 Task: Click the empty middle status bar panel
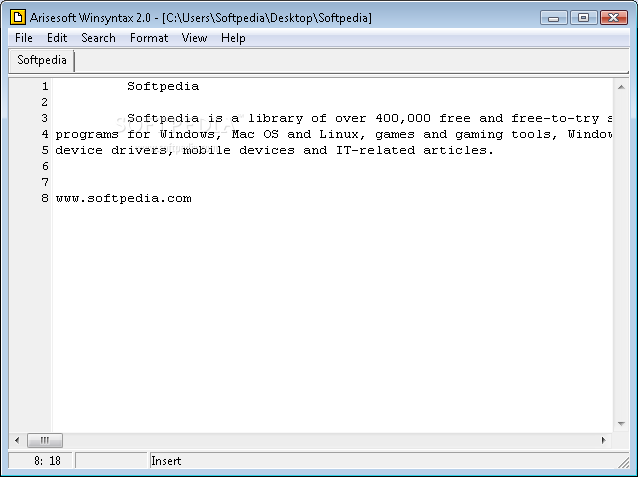(x=111, y=461)
